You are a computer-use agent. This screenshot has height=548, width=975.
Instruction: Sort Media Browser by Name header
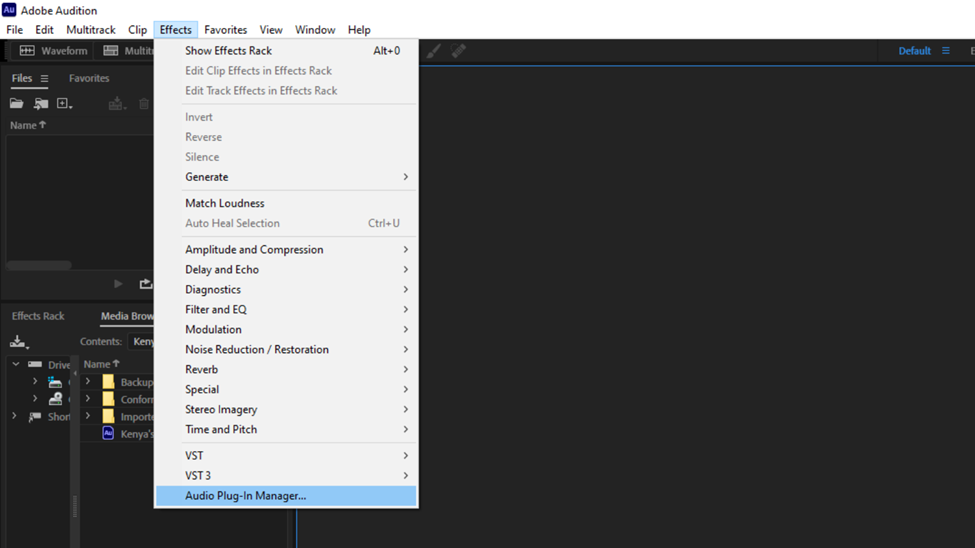[x=101, y=364]
